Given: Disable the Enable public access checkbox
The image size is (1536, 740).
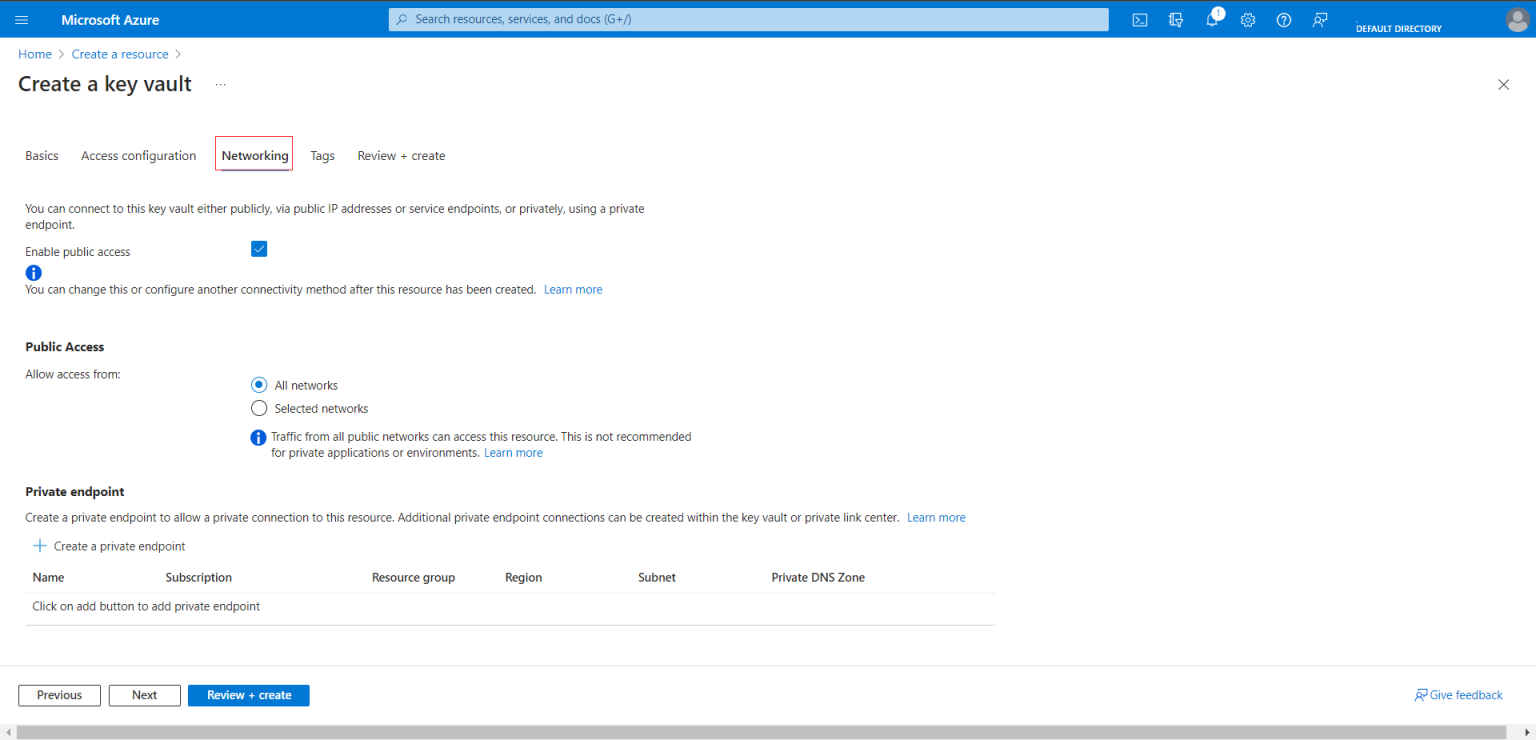Looking at the screenshot, I should [x=259, y=248].
